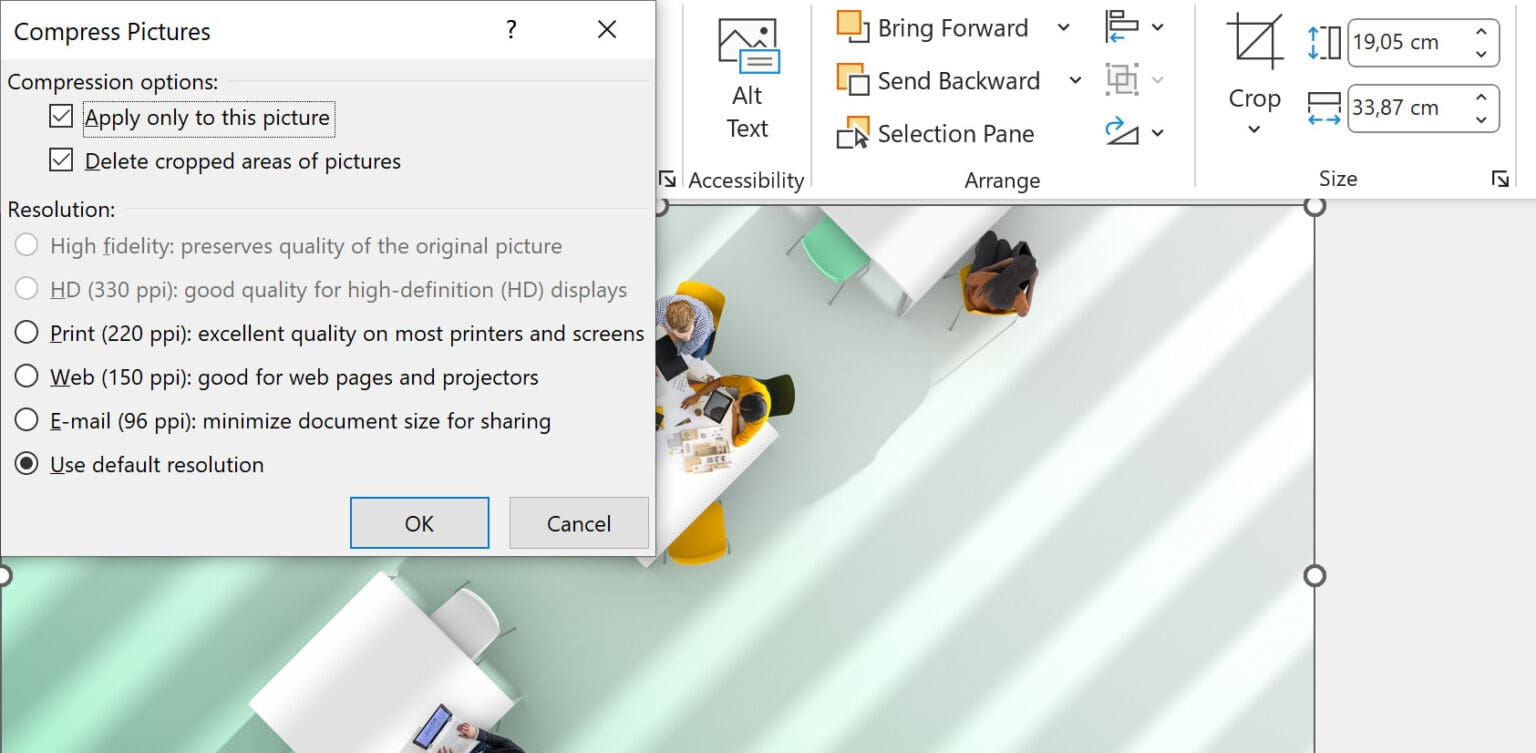Click the Group objects icon
Screen dimensions: 1536x753
[1123, 80]
